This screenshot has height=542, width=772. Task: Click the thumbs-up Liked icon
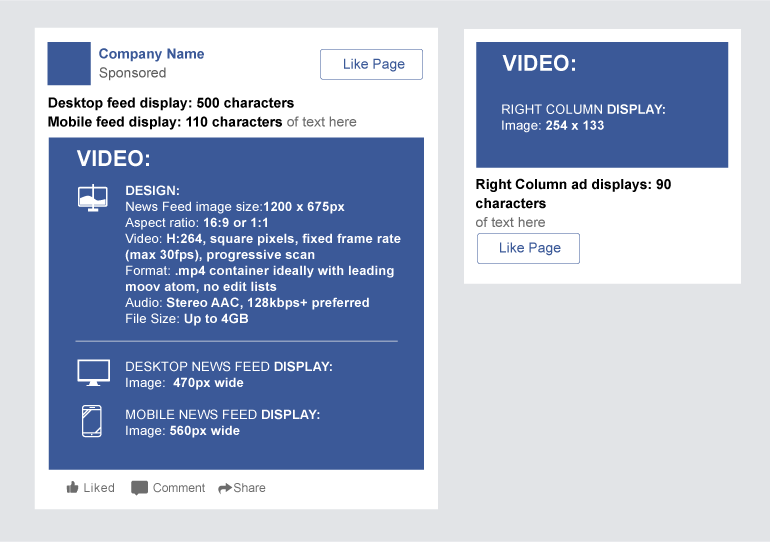click(x=72, y=488)
